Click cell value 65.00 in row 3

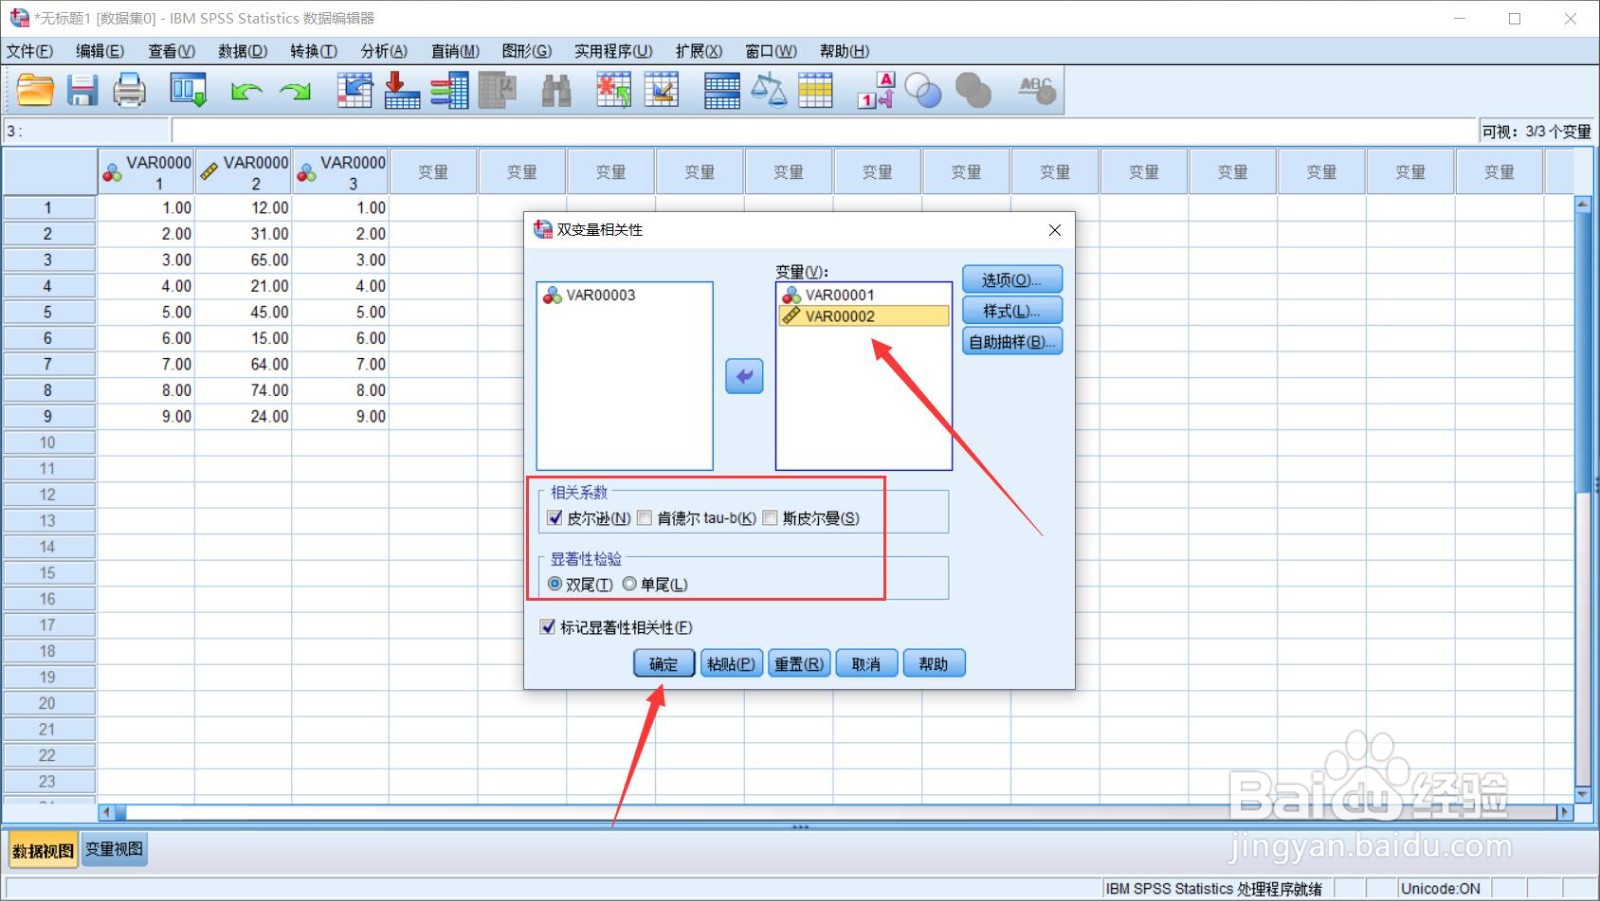pyautogui.click(x=244, y=260)
